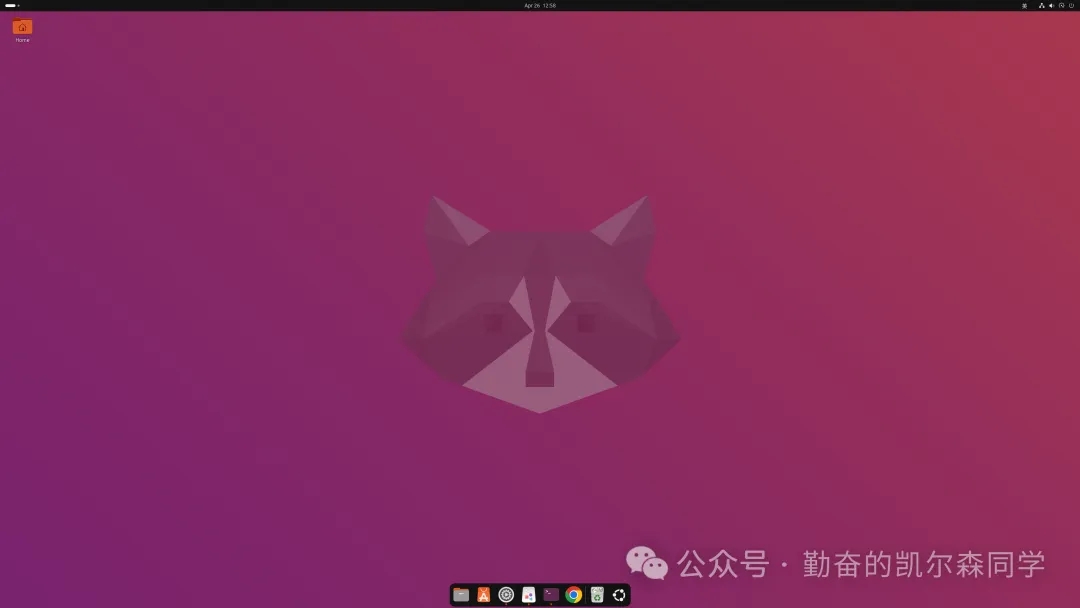Viewport: 1080px width, 608px height.
Task: Click the screen indicator icon near the power icon
Action: (x=1062, y=5)
